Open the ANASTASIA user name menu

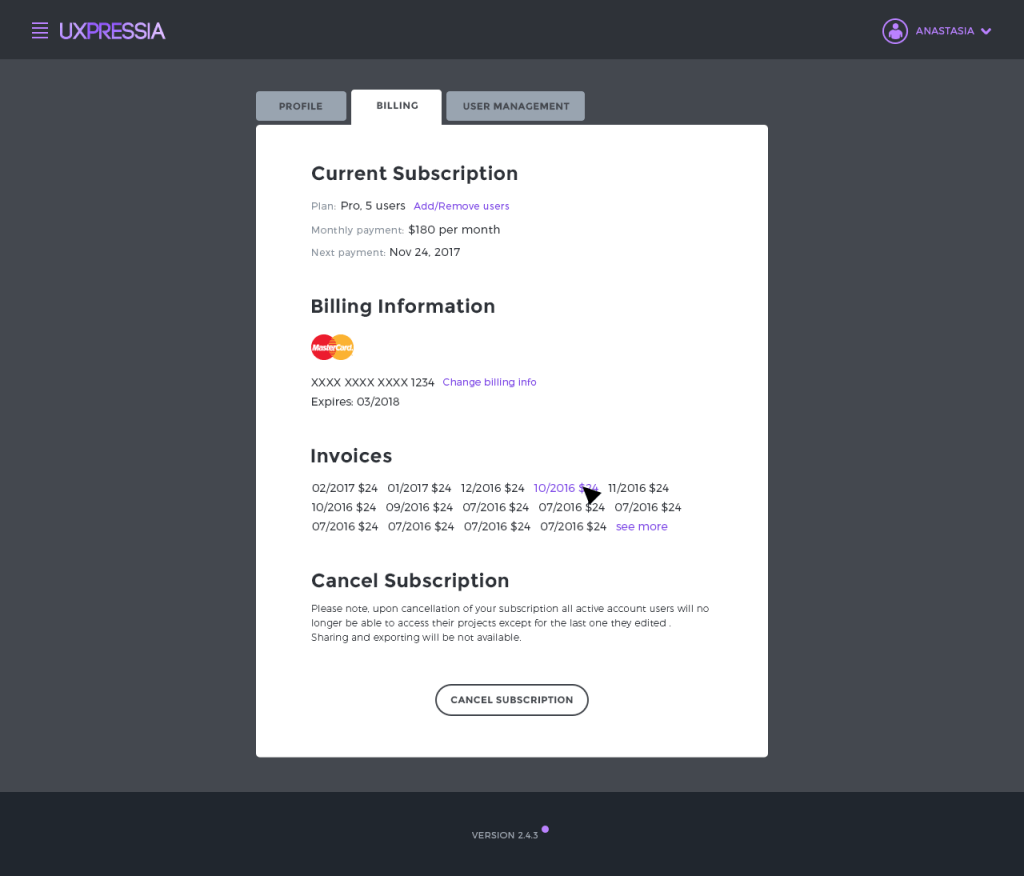(x=944, y=31)
